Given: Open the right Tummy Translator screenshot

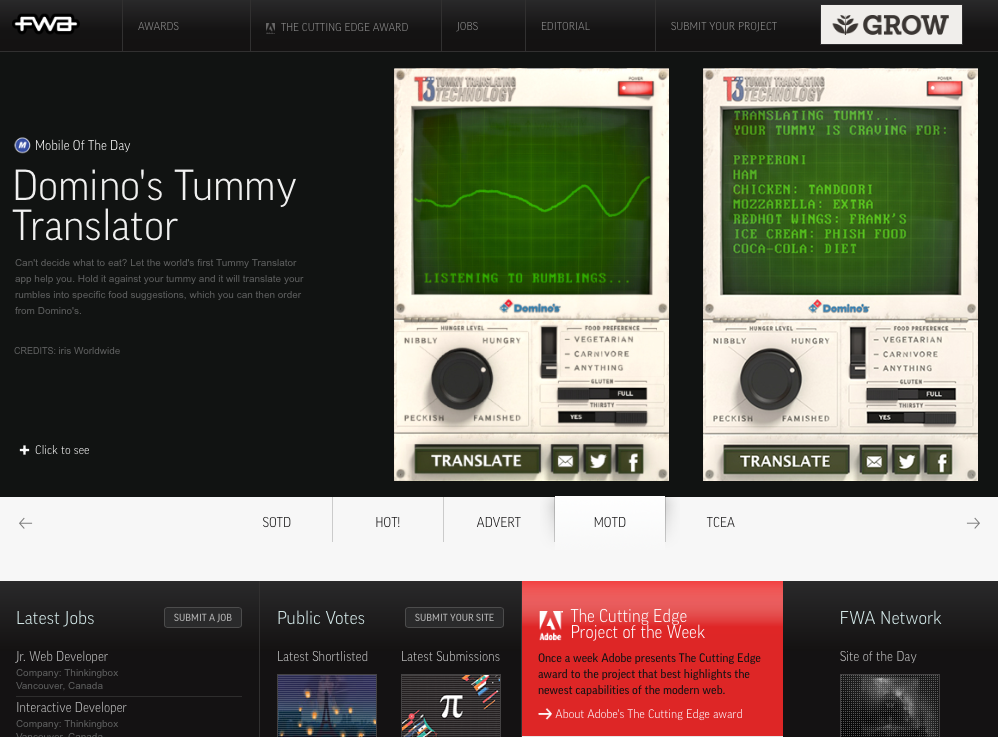Looking at the screenshot, I should coord(840,274).
